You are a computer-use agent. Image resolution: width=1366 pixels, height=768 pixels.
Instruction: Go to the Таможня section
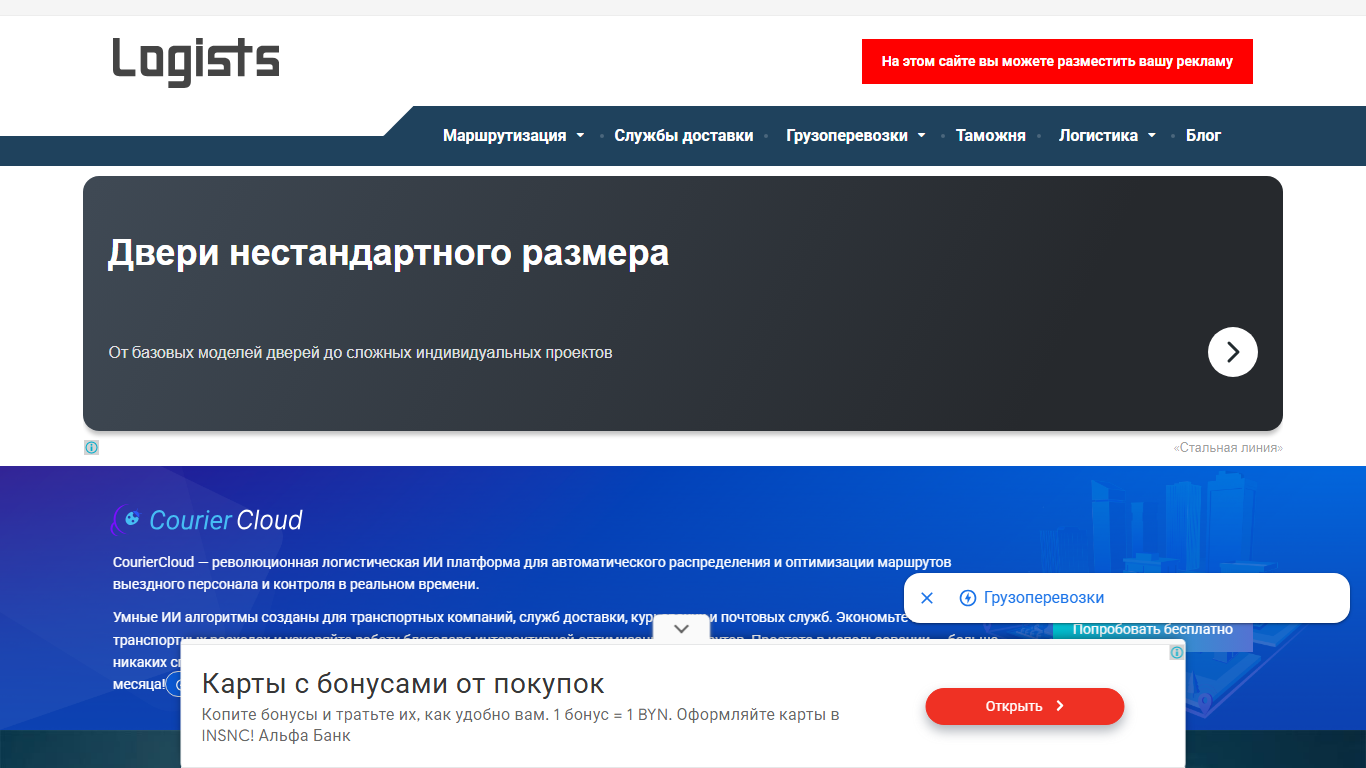990,136
